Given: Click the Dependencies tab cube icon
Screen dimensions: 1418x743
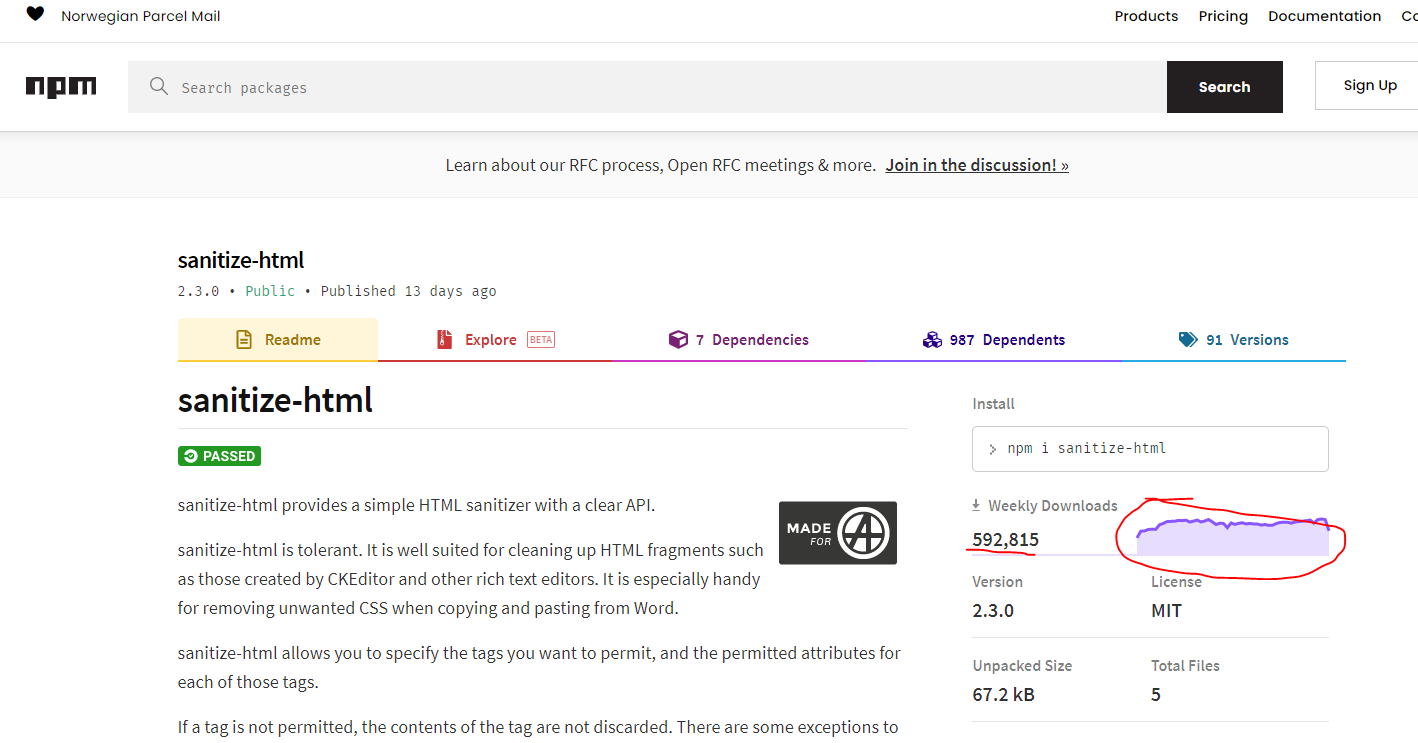Looking at the screenshot, I should click(x=678, y=340).
